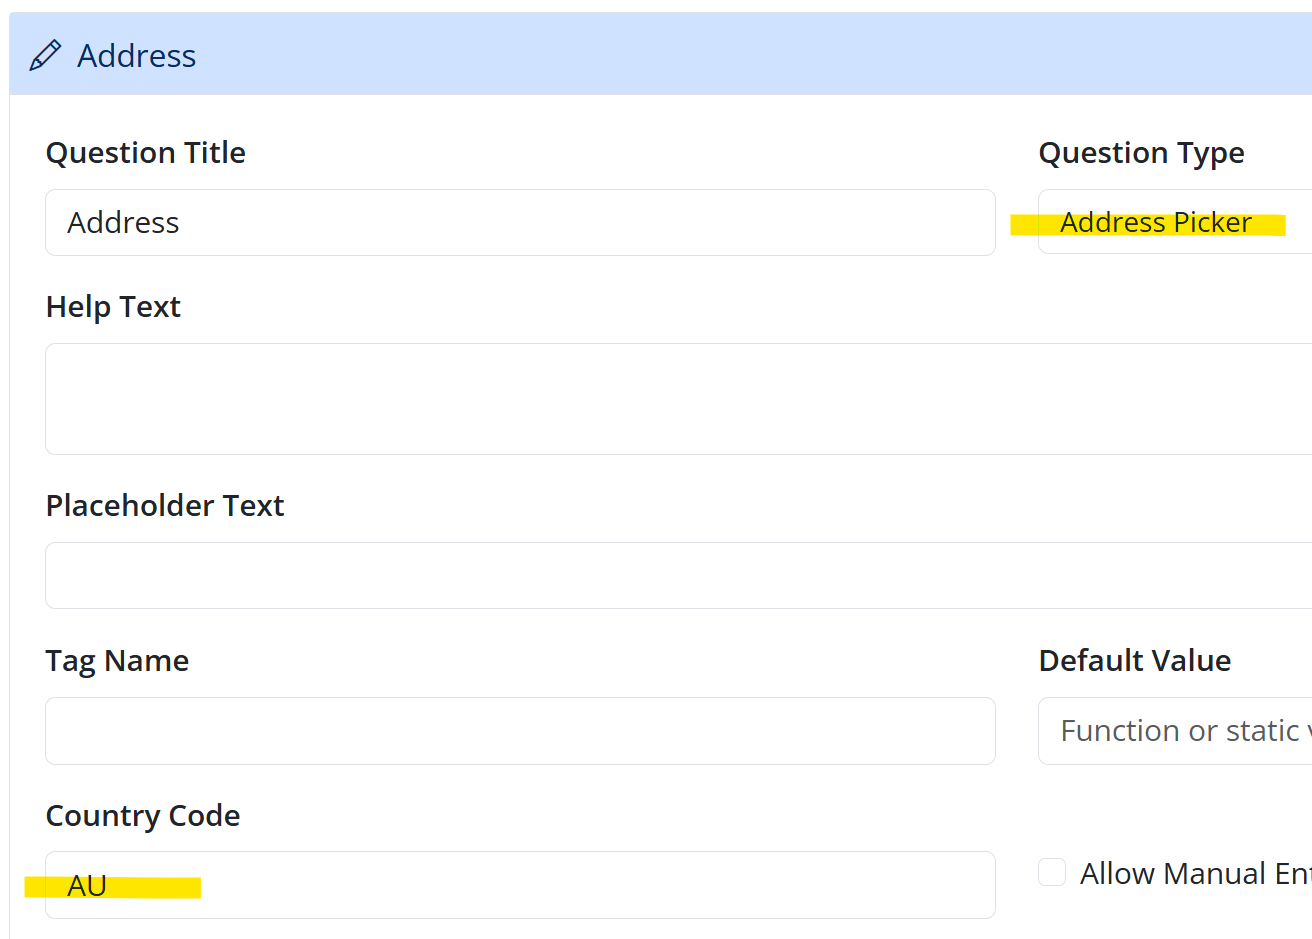Click the Tag Name label

pos(117,661)
